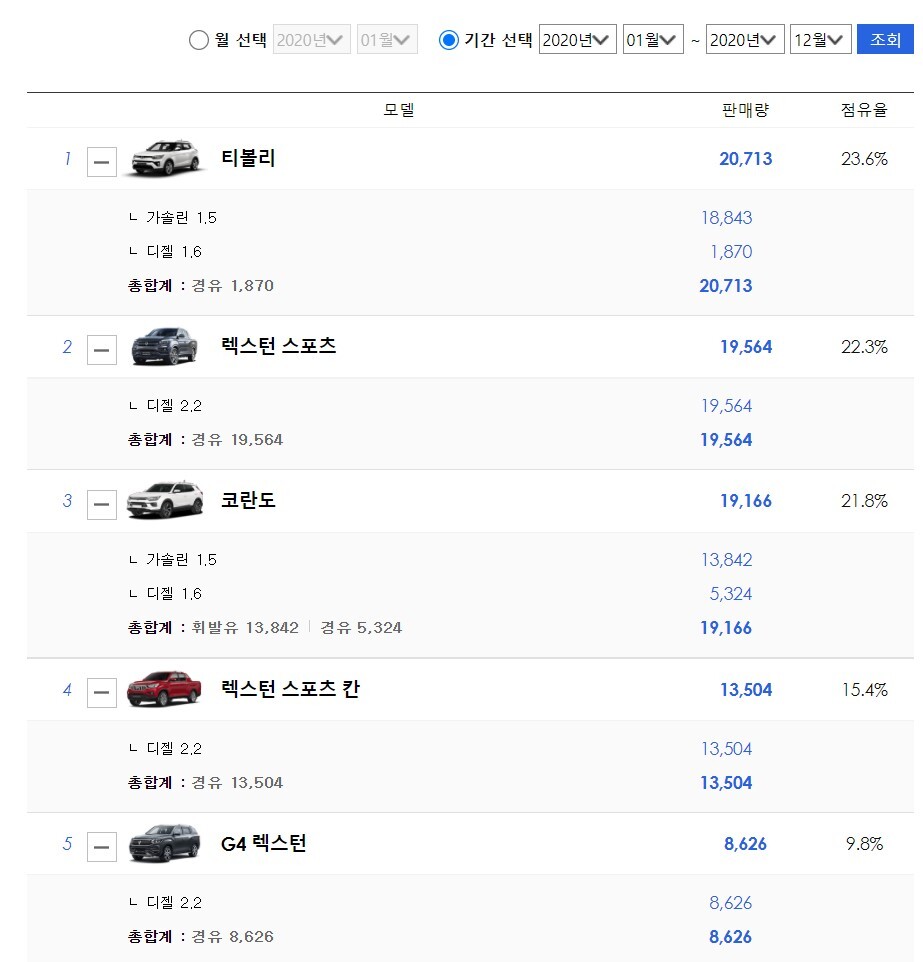Image resolution: width=923 pixels, height=962 pixels.
Task: Click the 가솔린 1.5 row under 티볼리
Action: click(x=173, y=218)
